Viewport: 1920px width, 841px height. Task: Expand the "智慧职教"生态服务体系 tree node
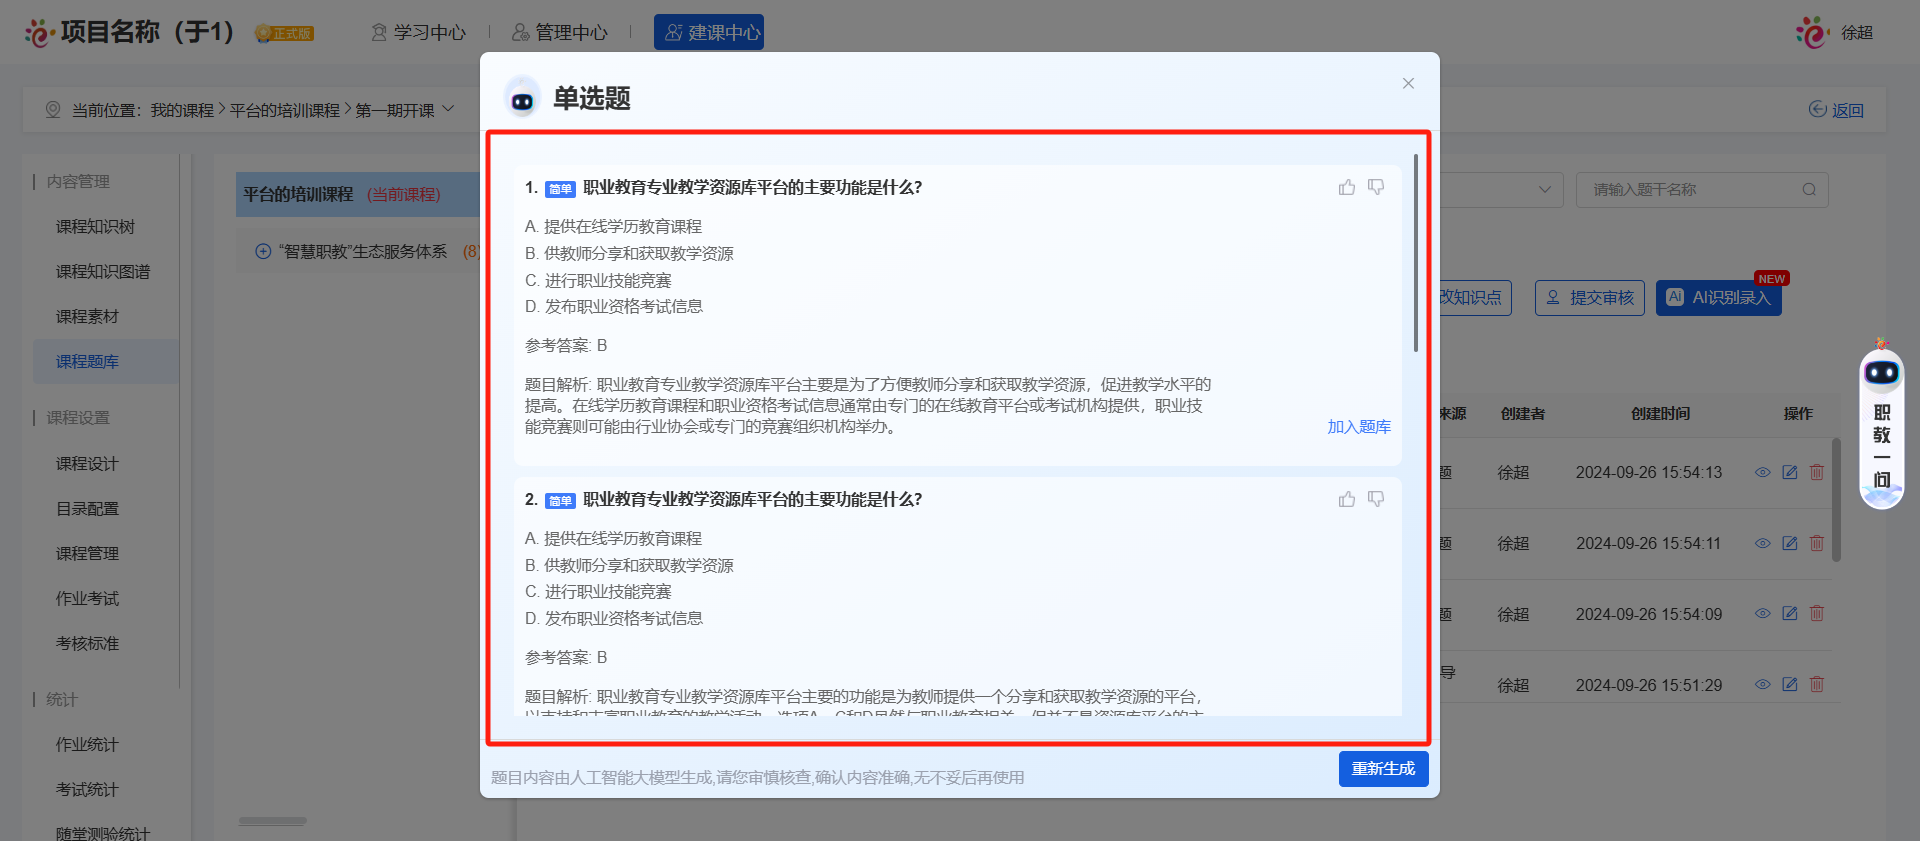[263, 252]
